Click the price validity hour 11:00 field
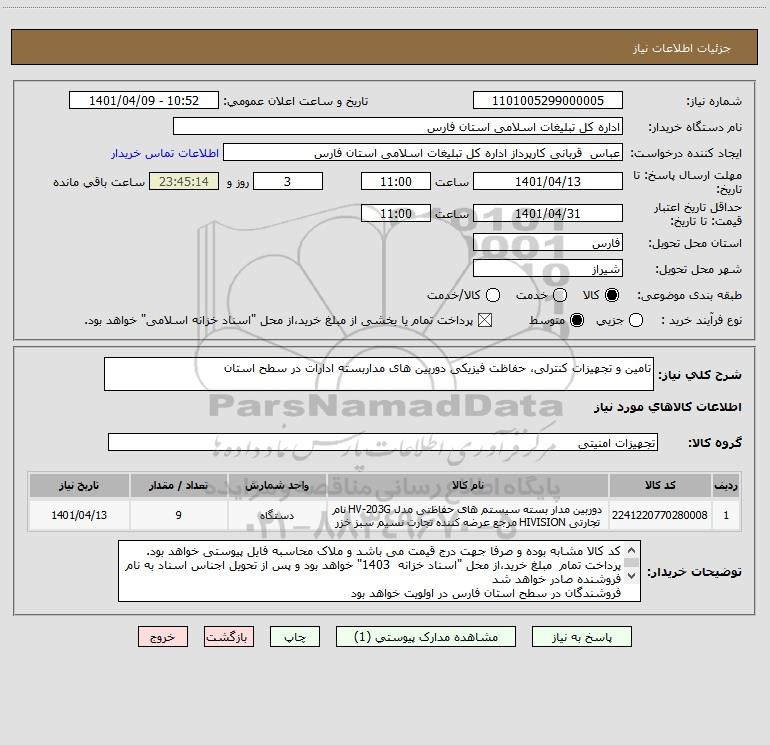770x745 pixels. (396, 213)
